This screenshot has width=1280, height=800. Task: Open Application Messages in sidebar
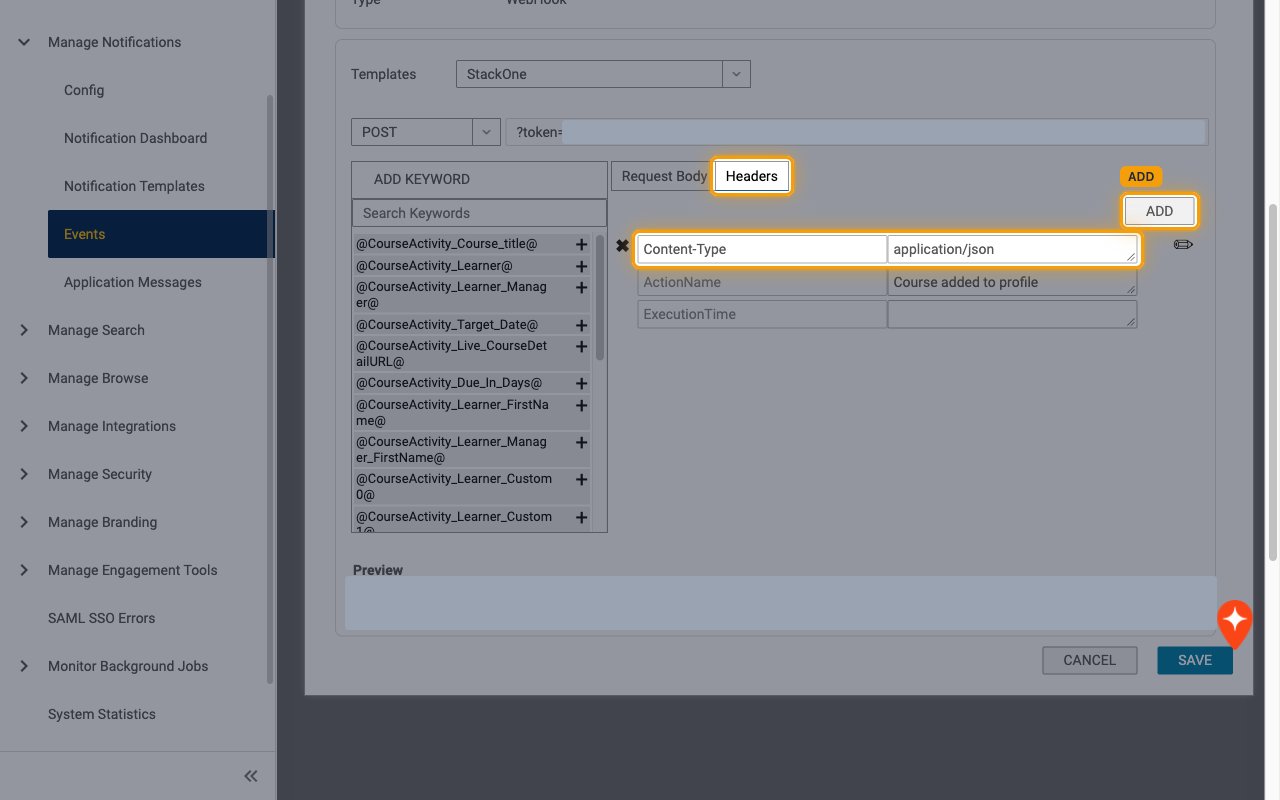(x=133, y=282)
